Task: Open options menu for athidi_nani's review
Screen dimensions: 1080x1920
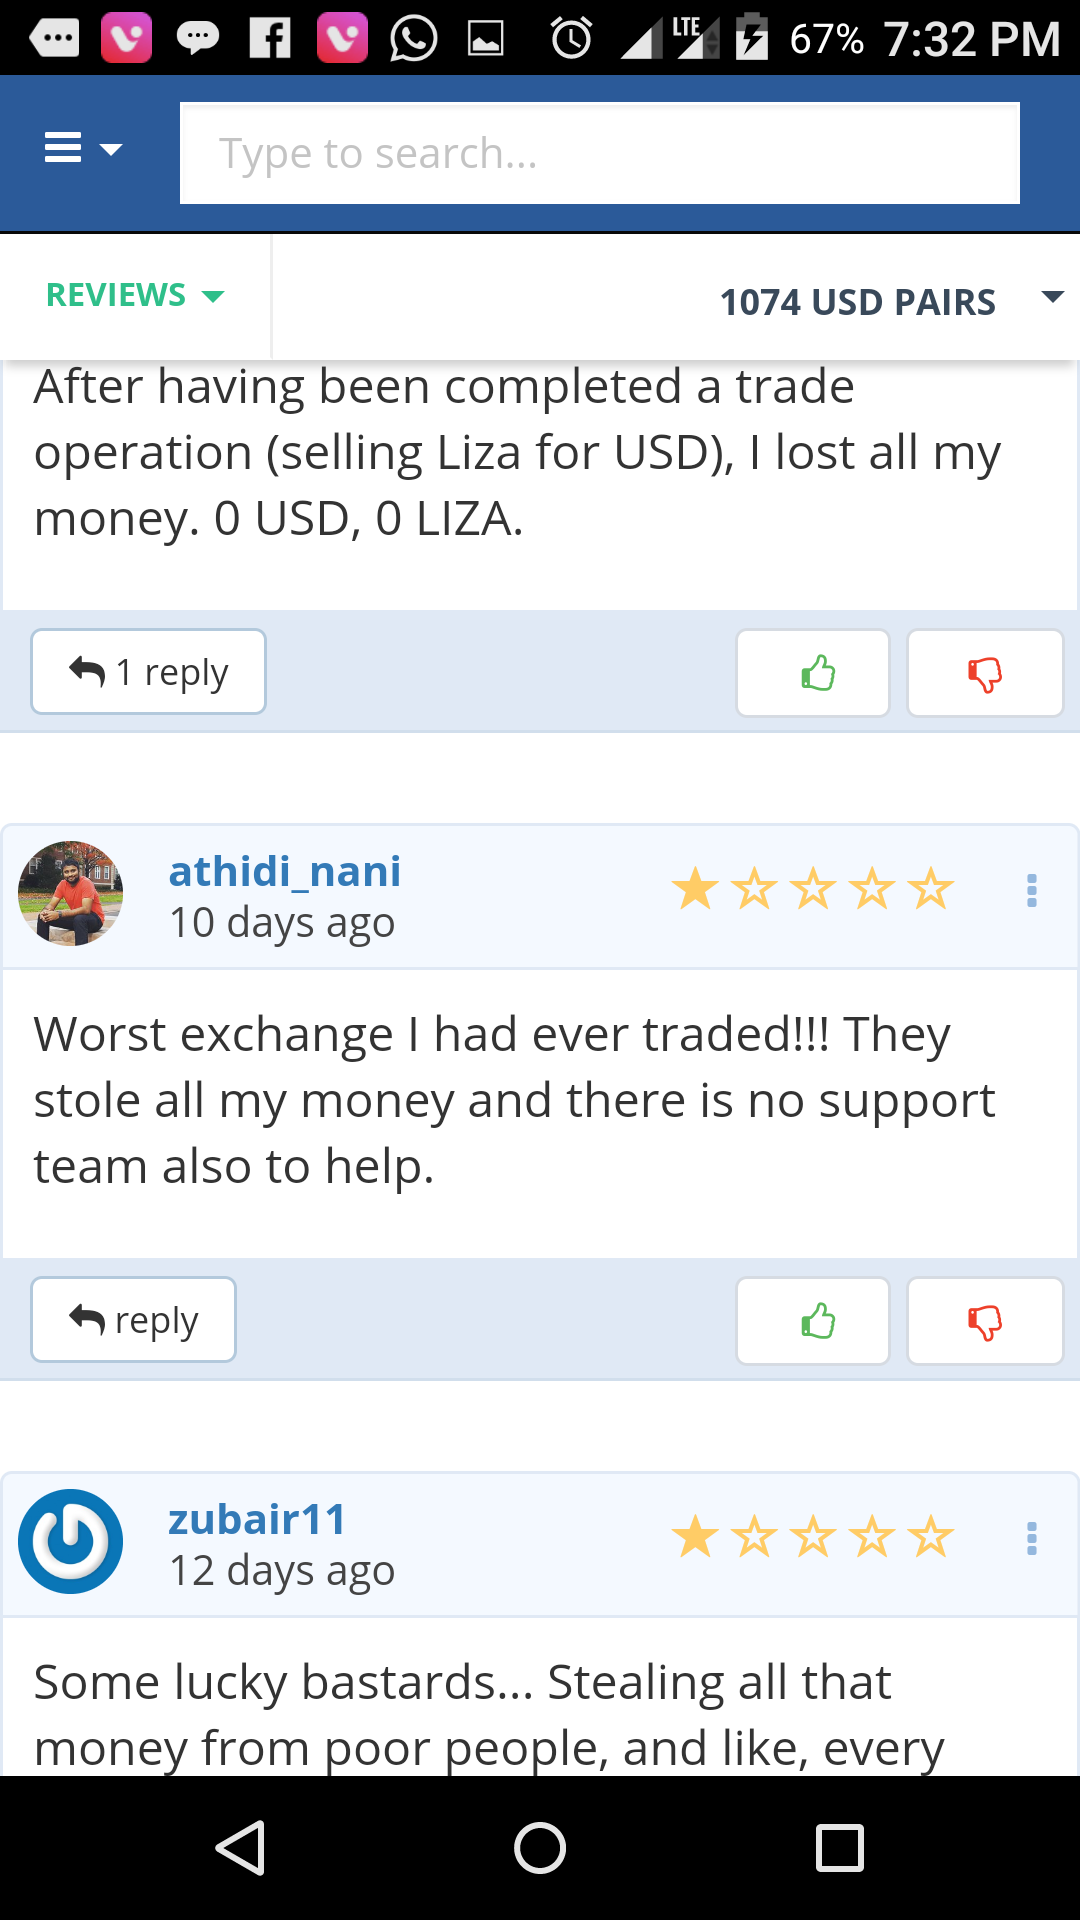Action: click(x=1032, y=890)
